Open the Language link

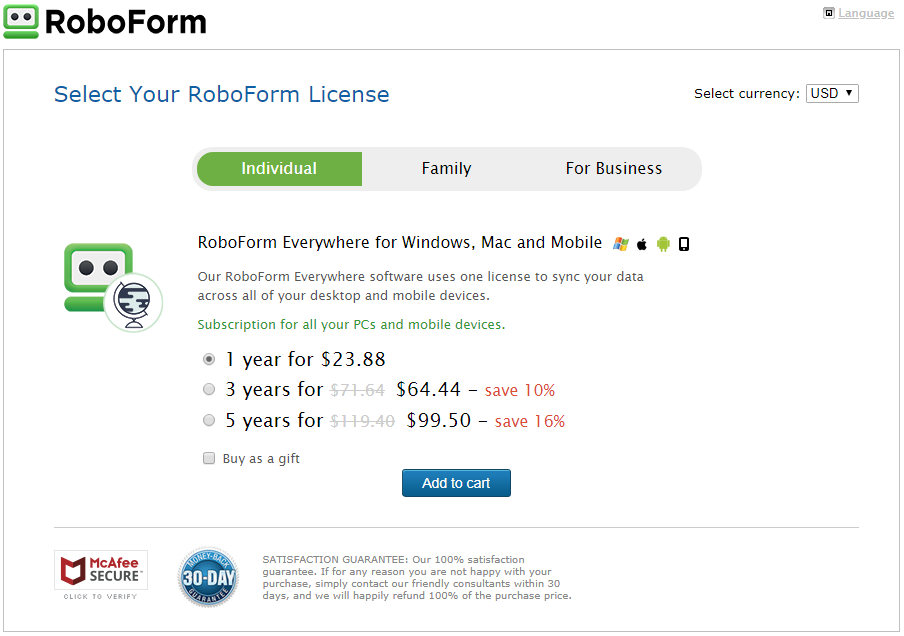click(866, 13)
